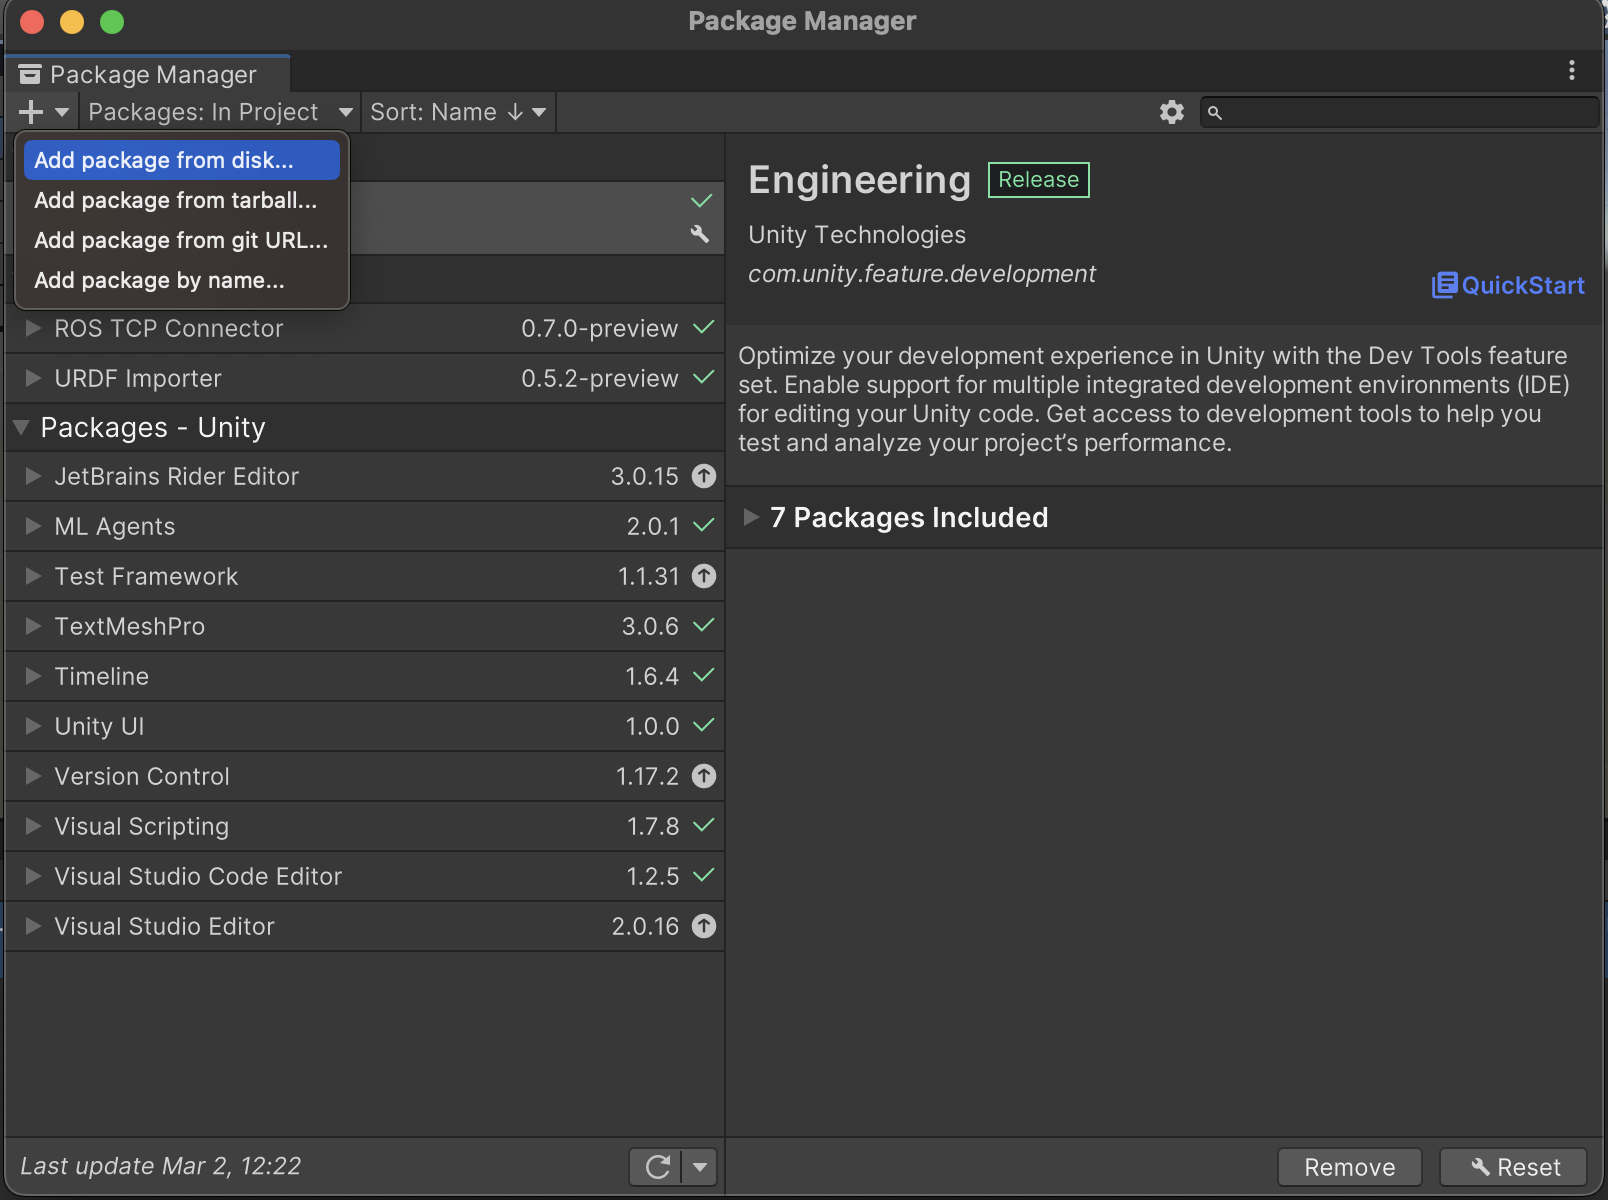Click the Remove button
The height and width of the screenshot is (1200, 1608).
pos(1350,1167)
